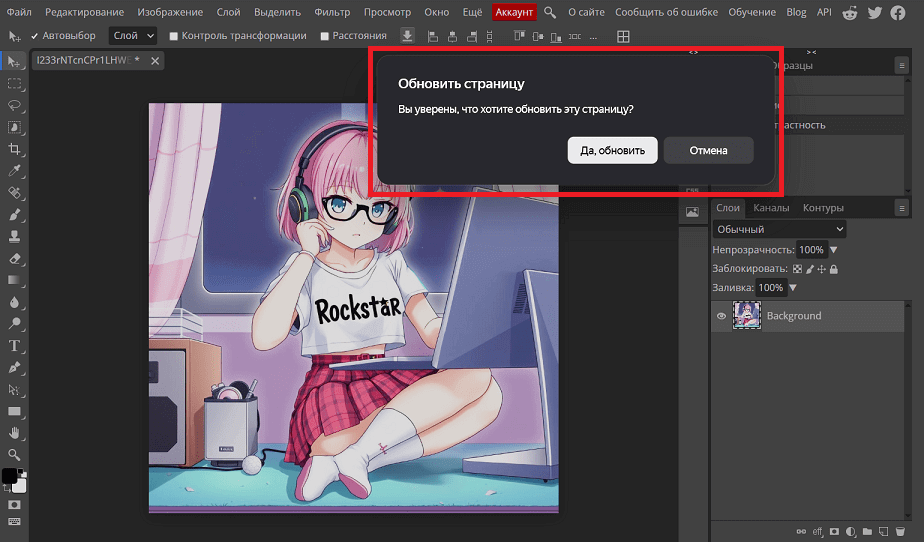Image resolution: width=924 pixels, height=542 pixels.
Task: Expand the Непрозрачность slider arrow
Action: [x=834, y=250]
